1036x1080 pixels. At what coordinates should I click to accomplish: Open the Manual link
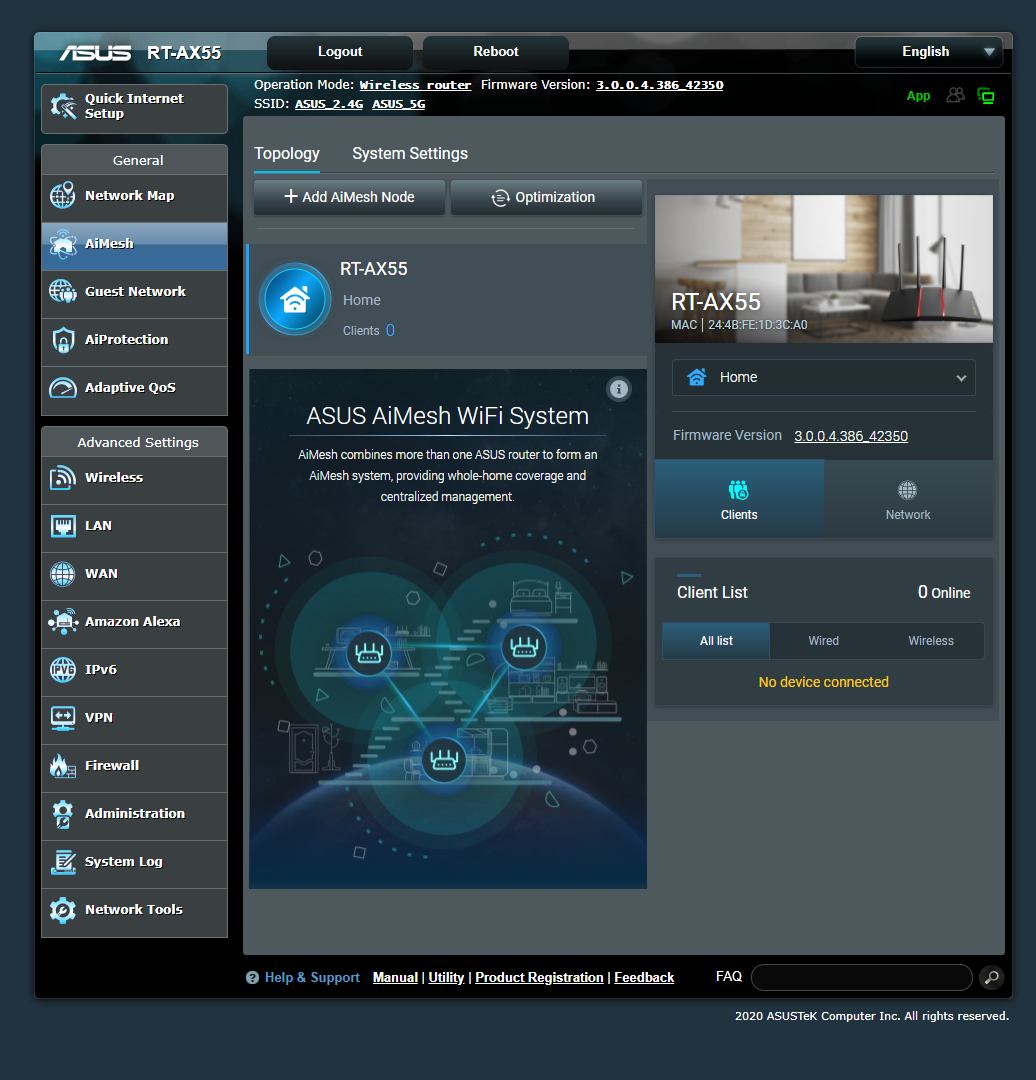395,977
